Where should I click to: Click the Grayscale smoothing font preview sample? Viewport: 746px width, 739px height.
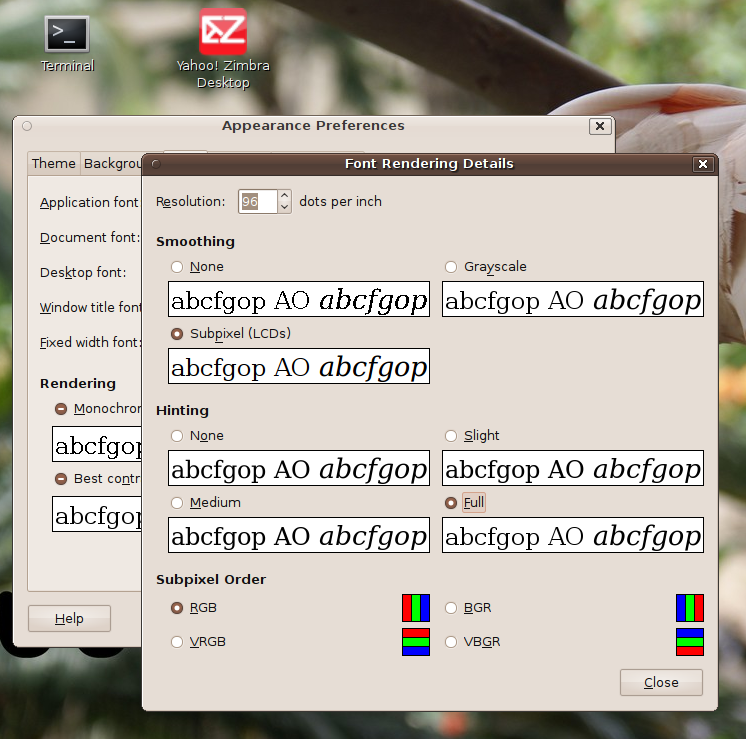(573, 299)
